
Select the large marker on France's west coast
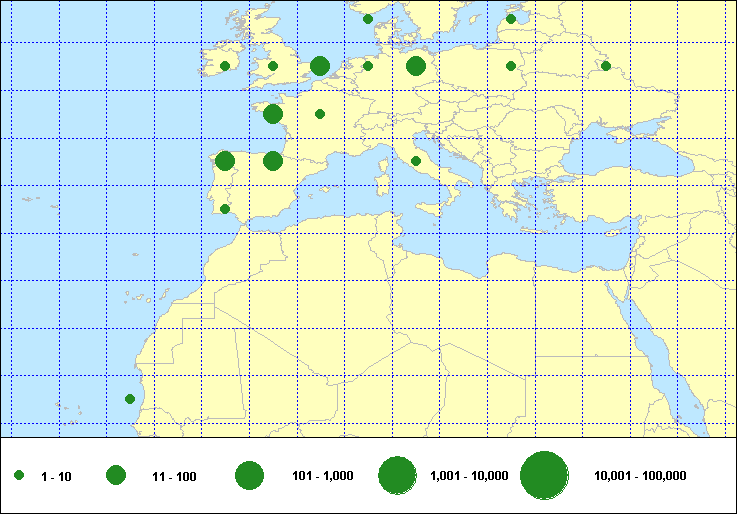[x=272, y=113]
